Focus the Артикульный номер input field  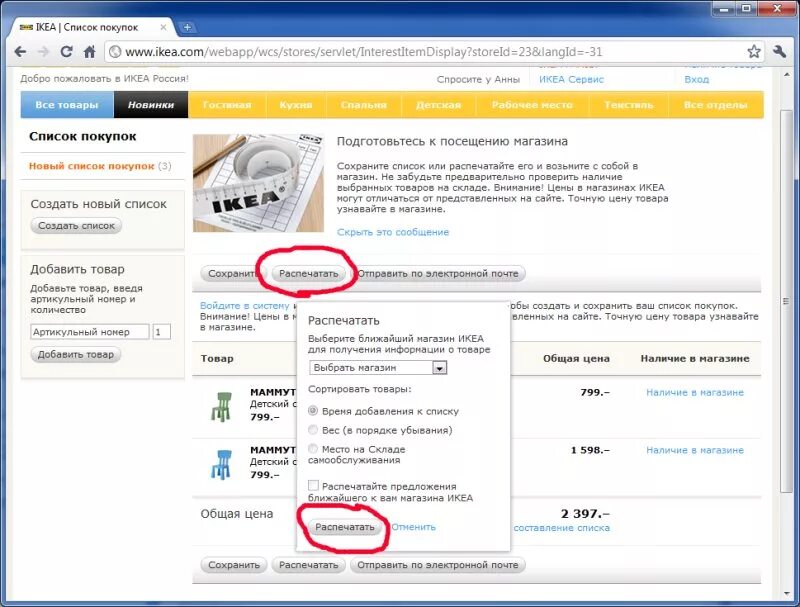[x=90, y=332]
